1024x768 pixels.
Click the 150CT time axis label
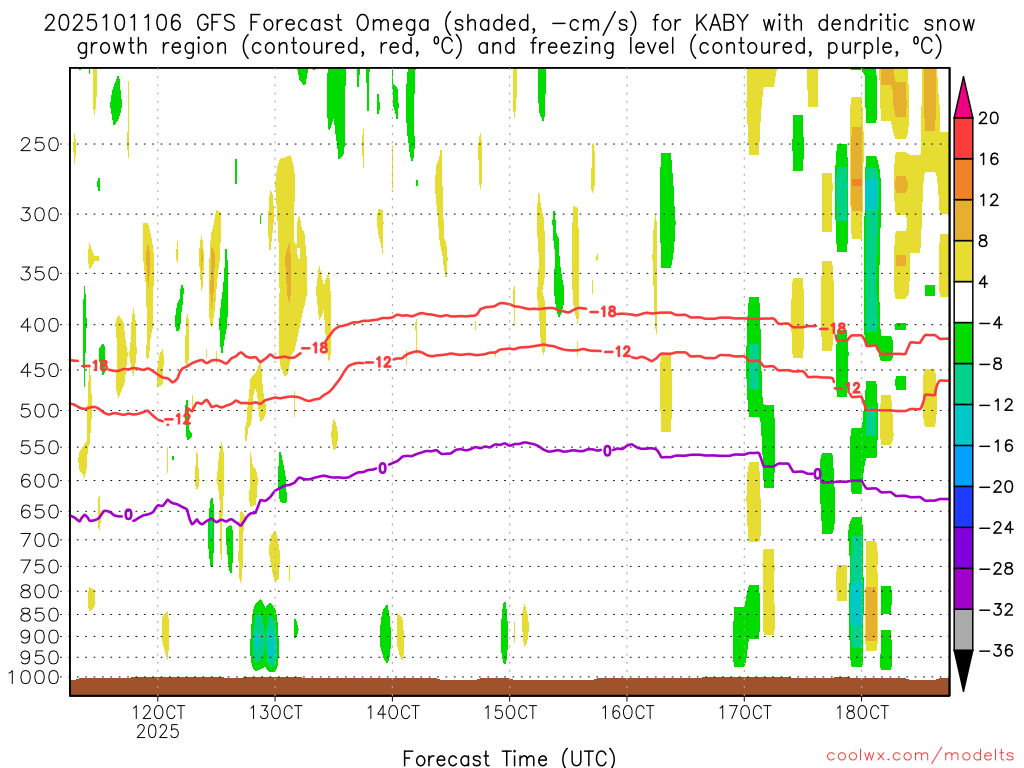pos(510,711)
